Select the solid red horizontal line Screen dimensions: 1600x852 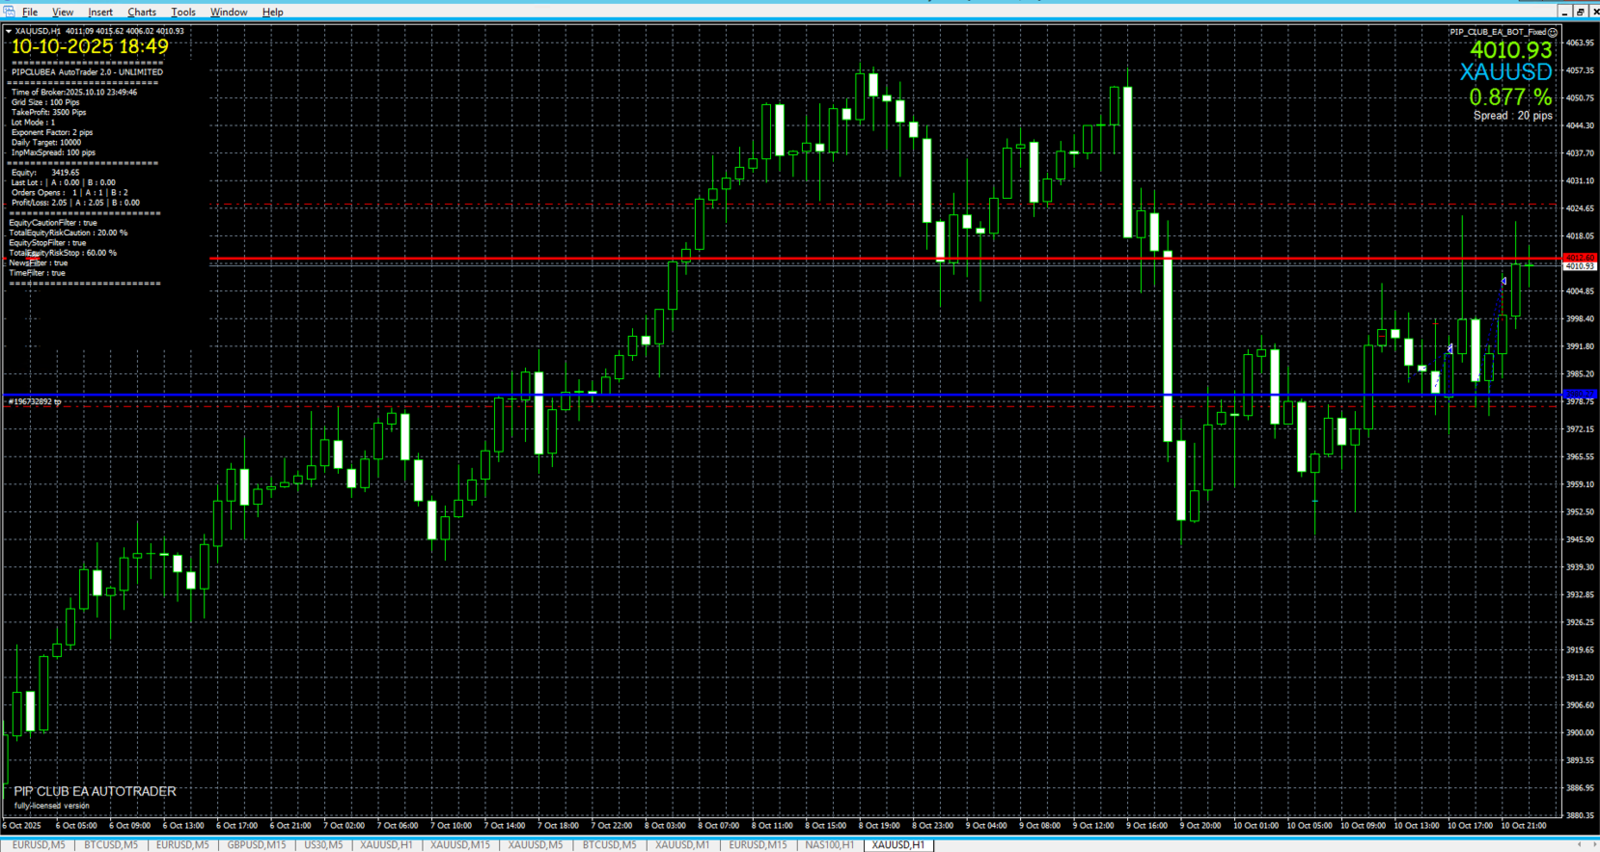(x=700, y=259)
